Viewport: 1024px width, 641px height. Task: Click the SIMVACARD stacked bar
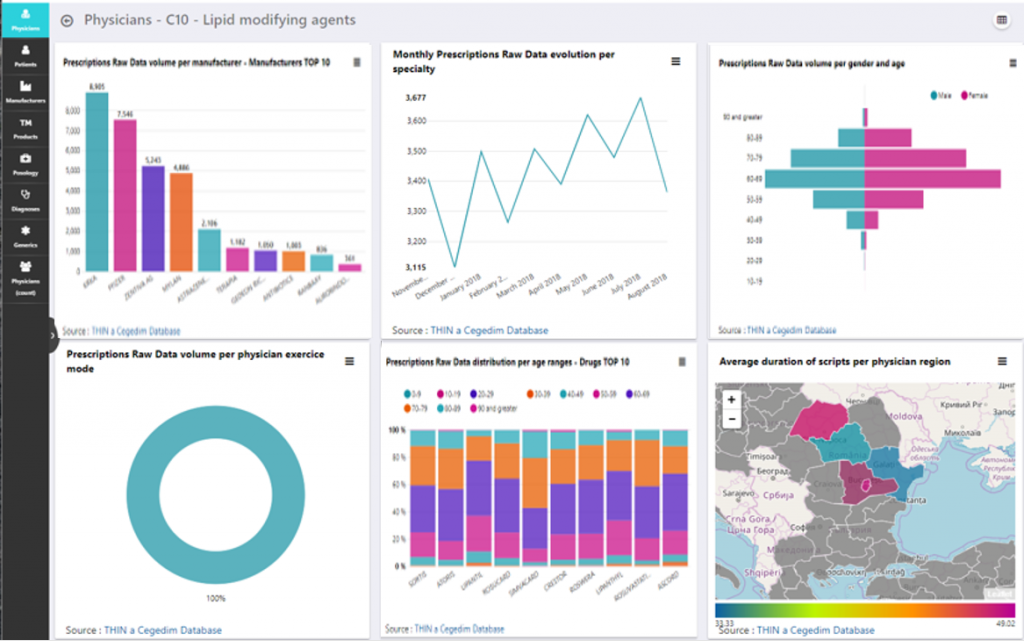coord(535,497)
